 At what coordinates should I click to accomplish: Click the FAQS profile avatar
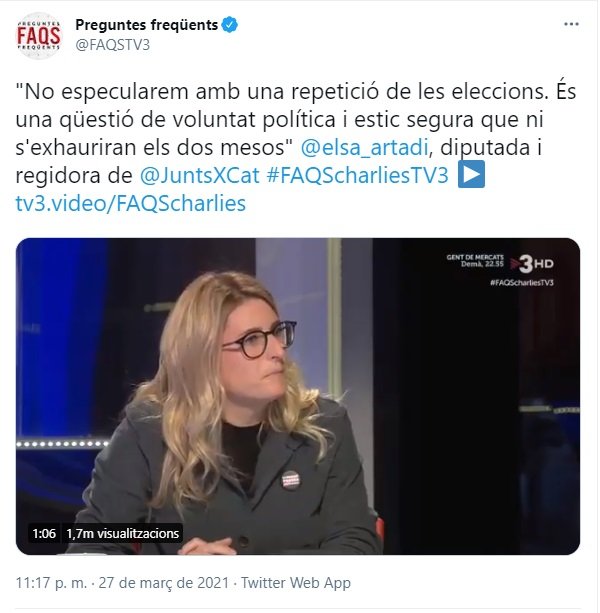39,36
